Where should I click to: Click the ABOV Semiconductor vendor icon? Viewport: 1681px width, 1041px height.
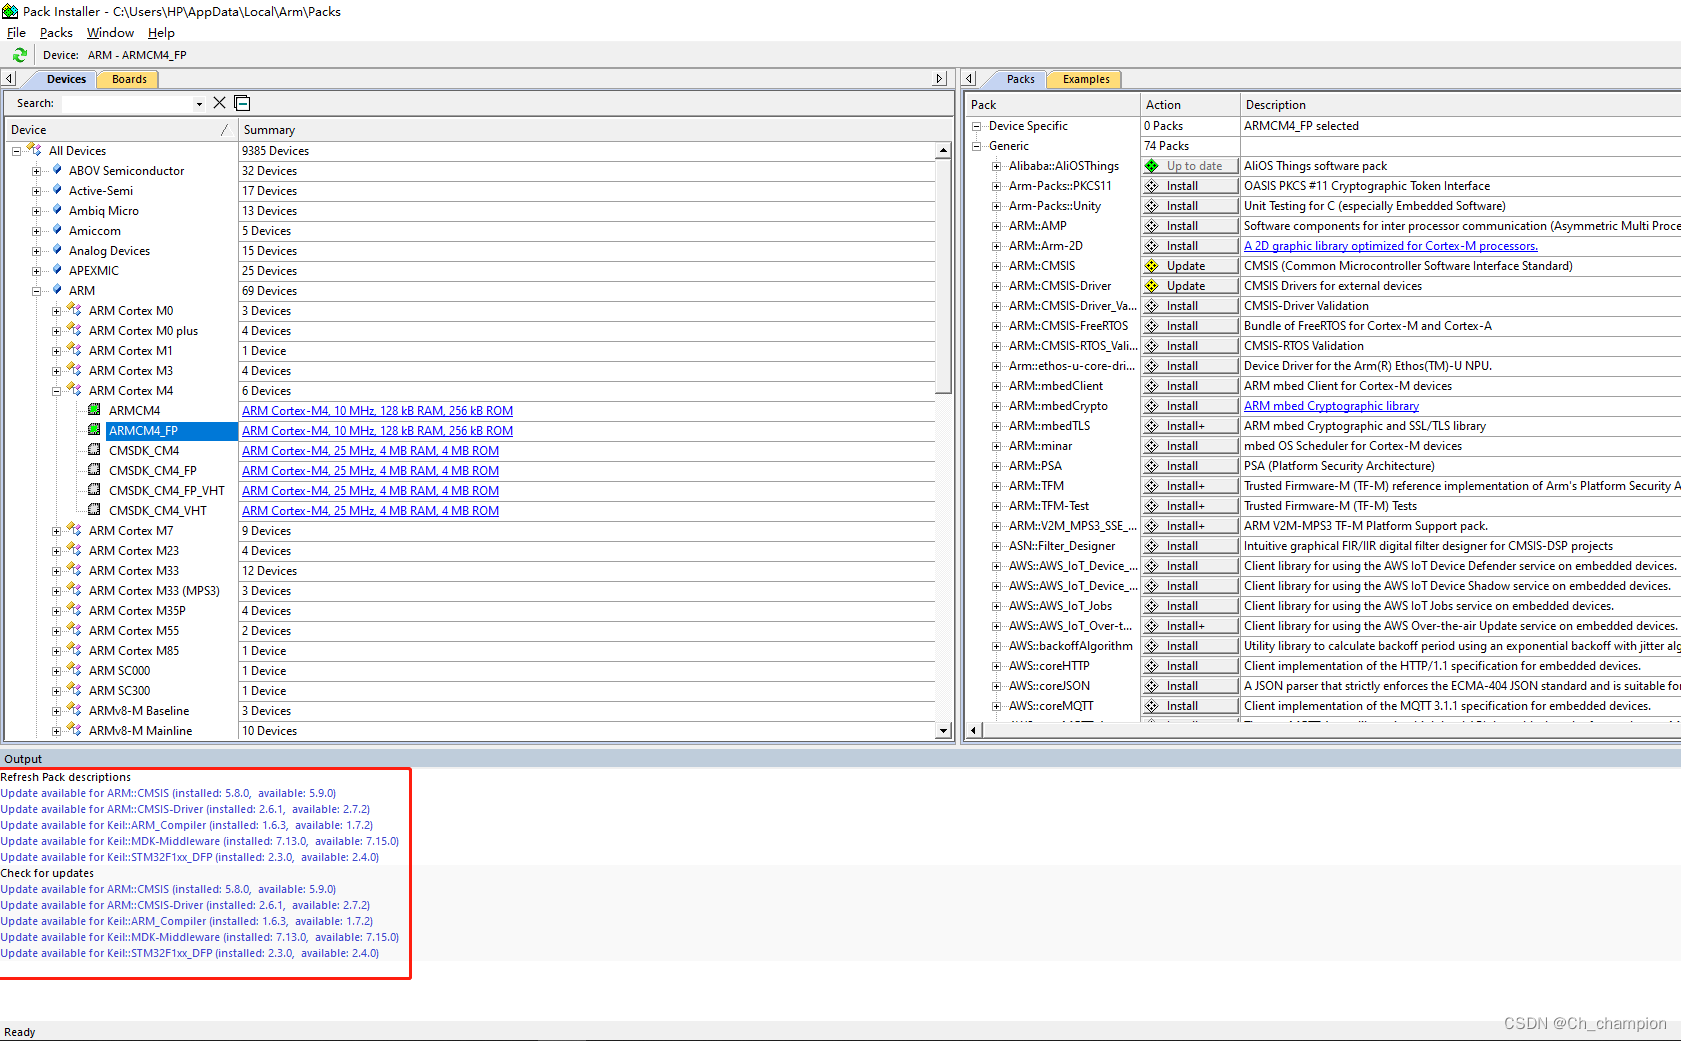click(57, 170)
